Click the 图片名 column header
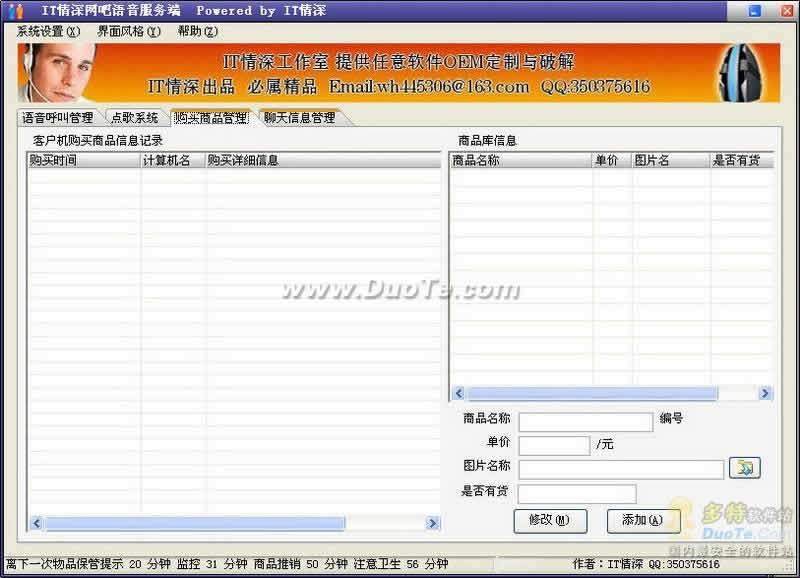 point(671,160)
